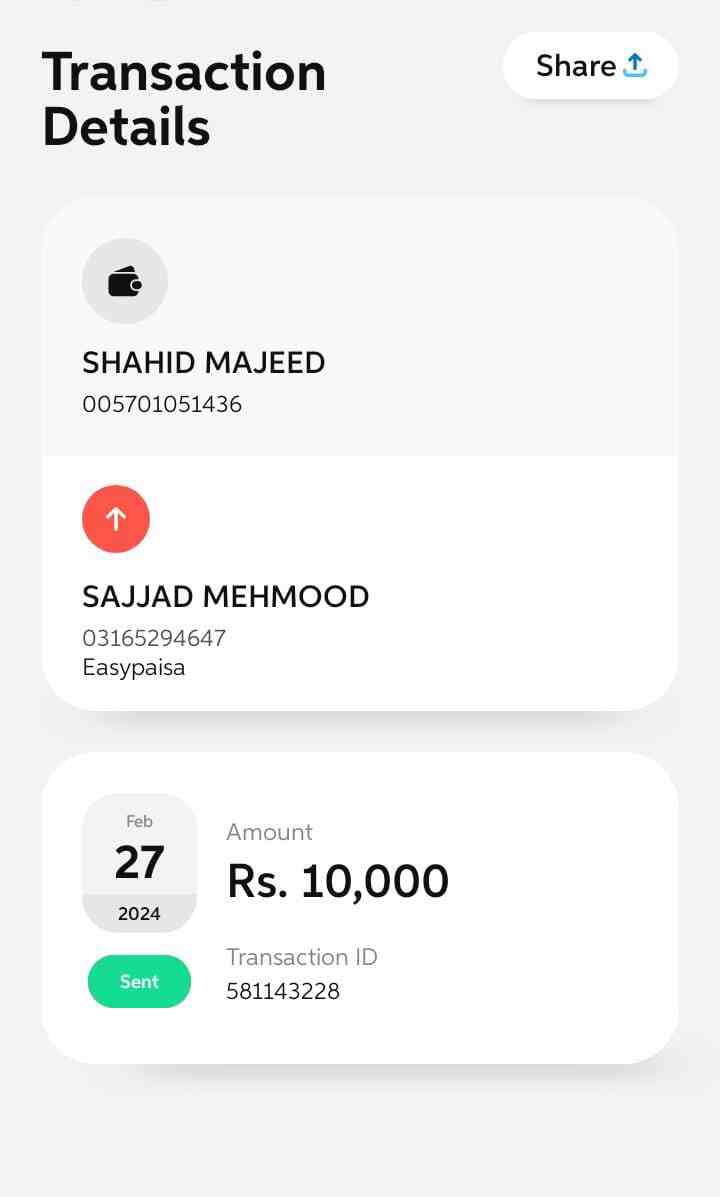
Task: Tap the day number 27
Action: click(139, 863)
